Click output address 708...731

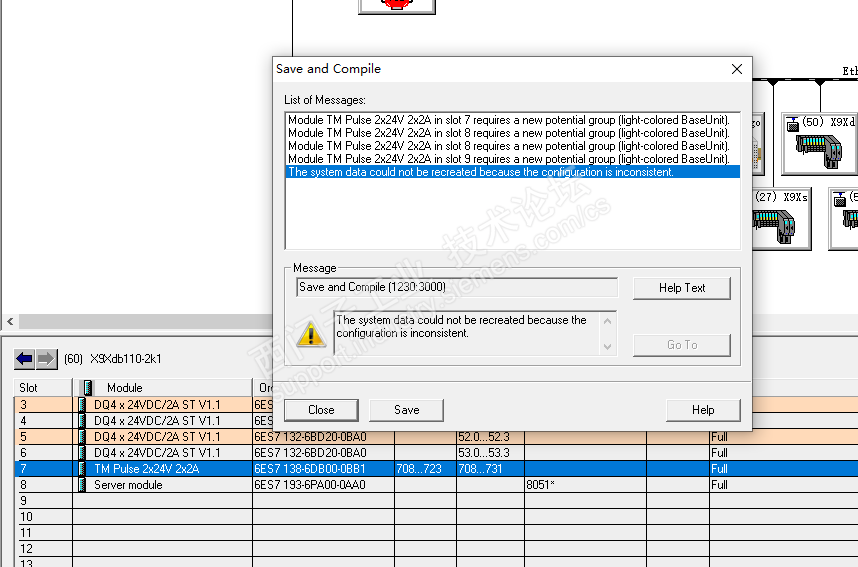(480, 468)
